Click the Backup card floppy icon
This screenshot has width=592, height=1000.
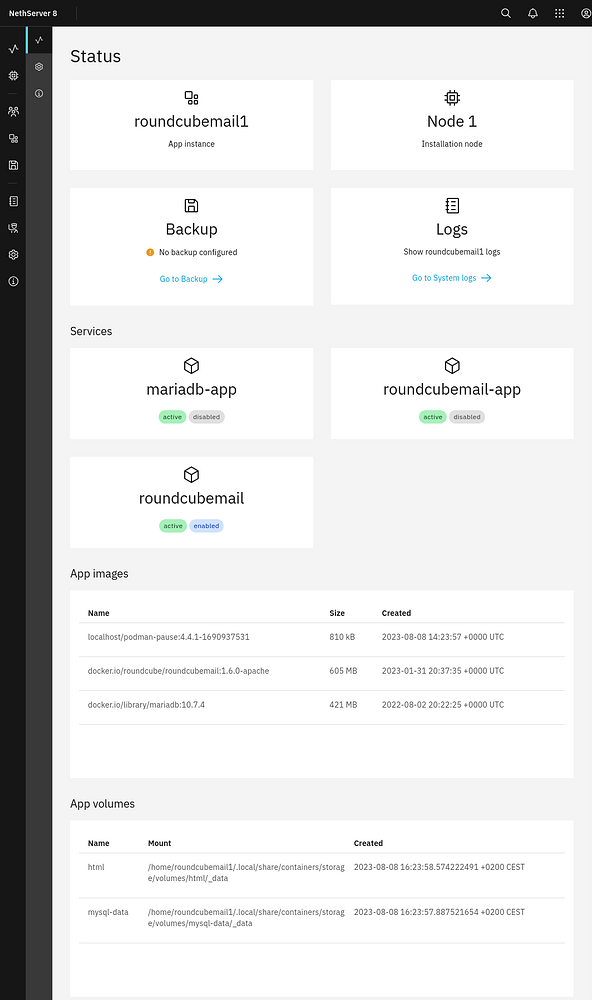191,205
